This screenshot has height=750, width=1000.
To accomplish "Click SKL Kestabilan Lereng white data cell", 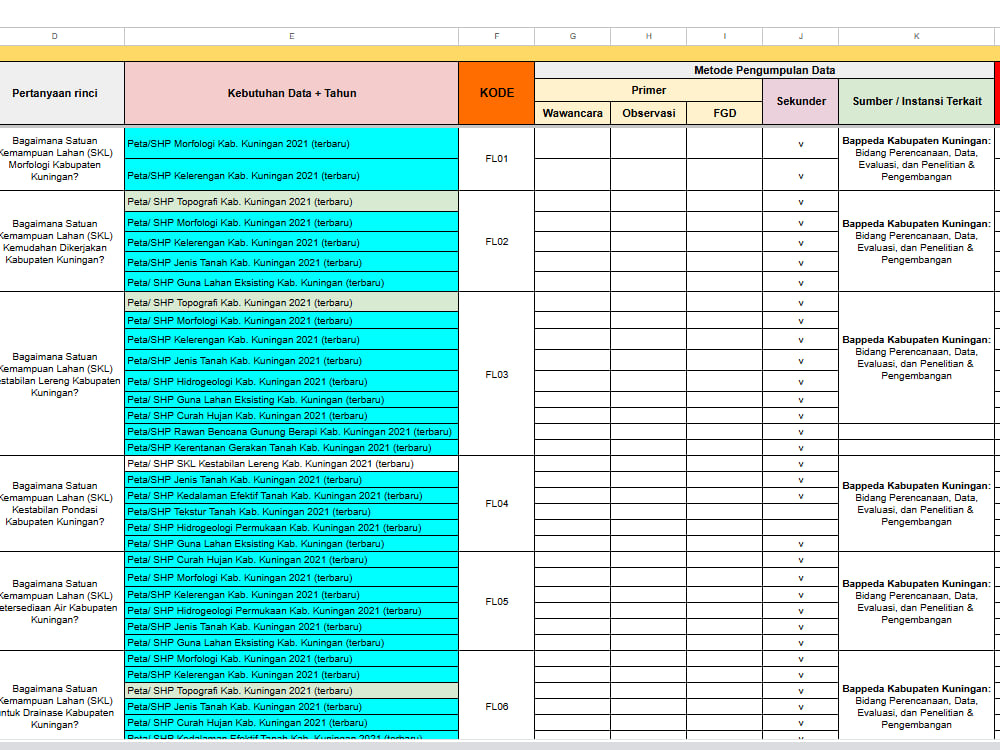I will 291,464.
